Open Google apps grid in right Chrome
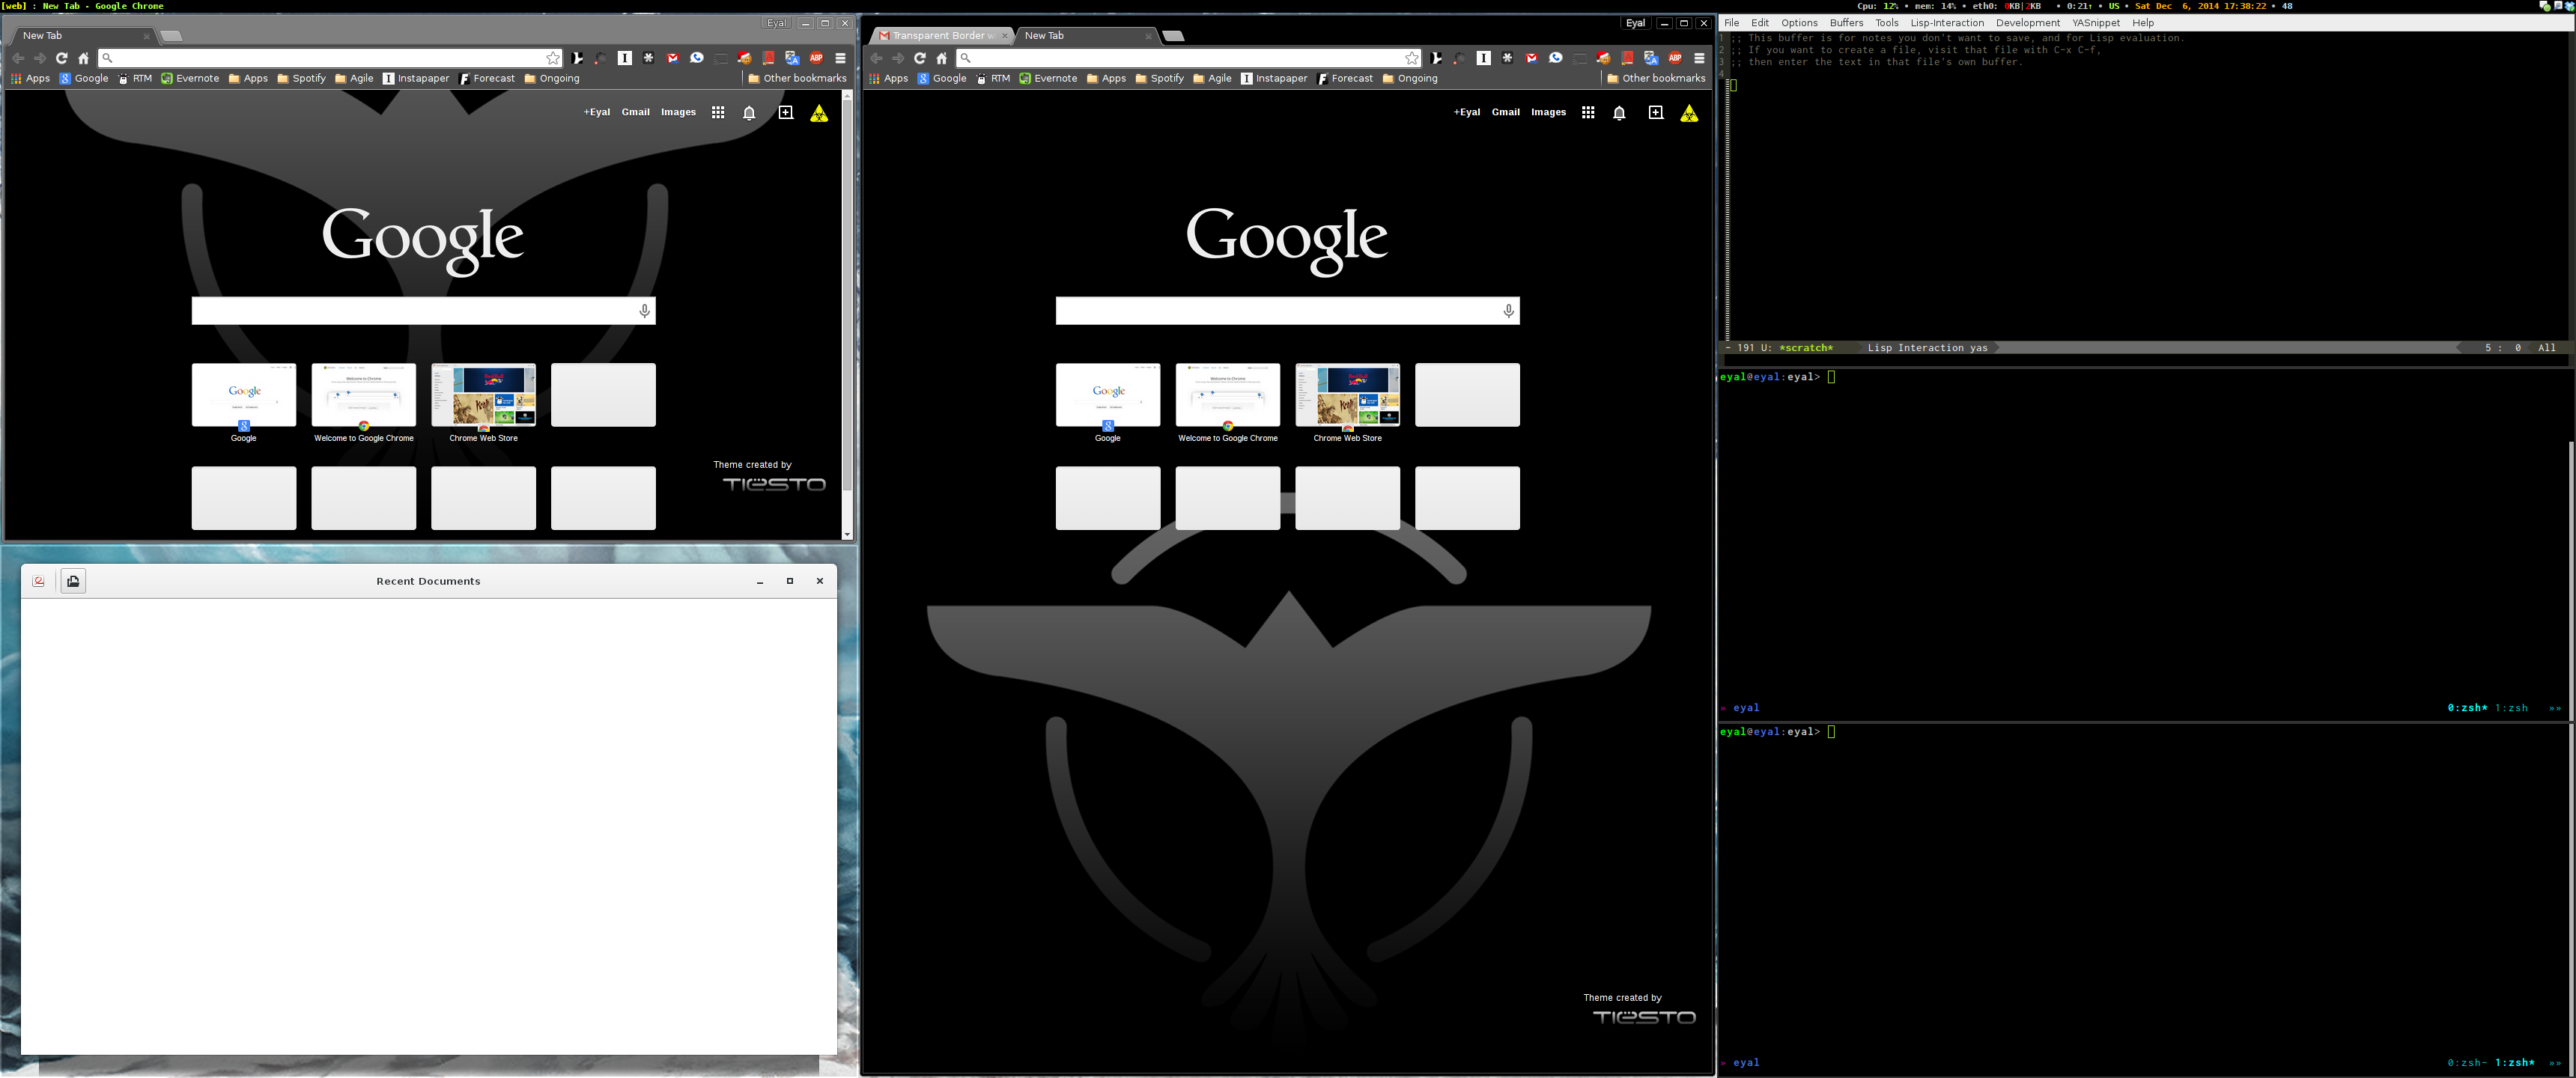The width and height of the screenshot is (2576, 1078). pos(1588,113)
